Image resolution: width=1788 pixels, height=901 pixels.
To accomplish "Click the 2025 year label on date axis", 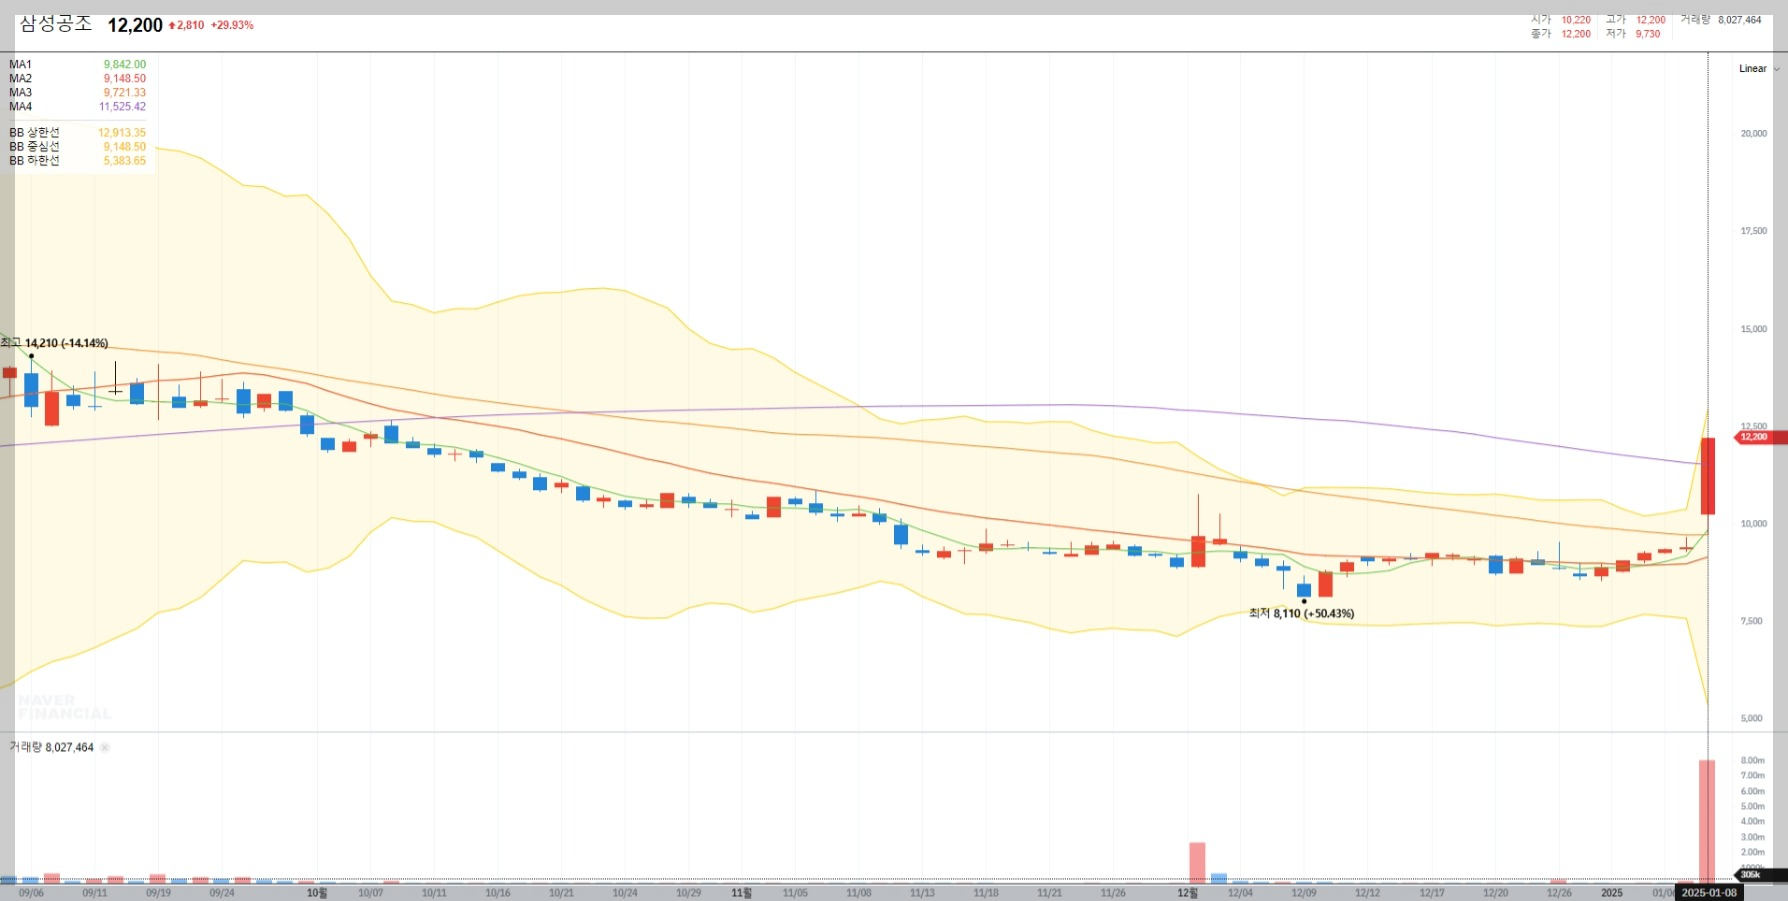I will point(1612,893).
